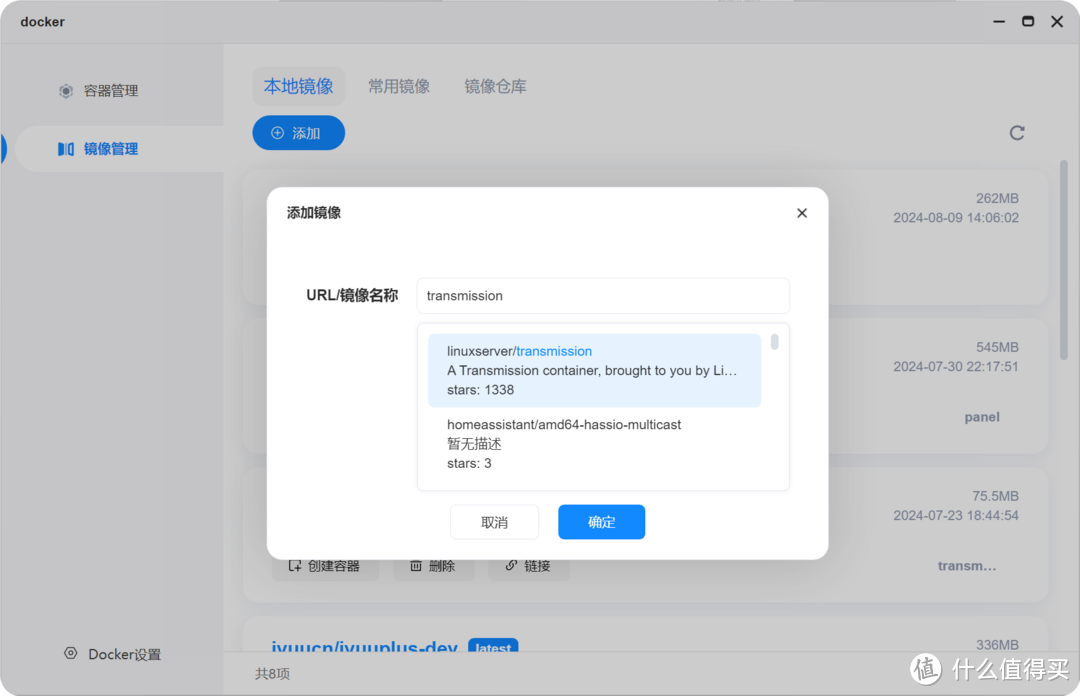This screenshot has width=1080, height=696.
Task: Click inside the URL/镜像名称 input field
Action: tap(602, 295)
